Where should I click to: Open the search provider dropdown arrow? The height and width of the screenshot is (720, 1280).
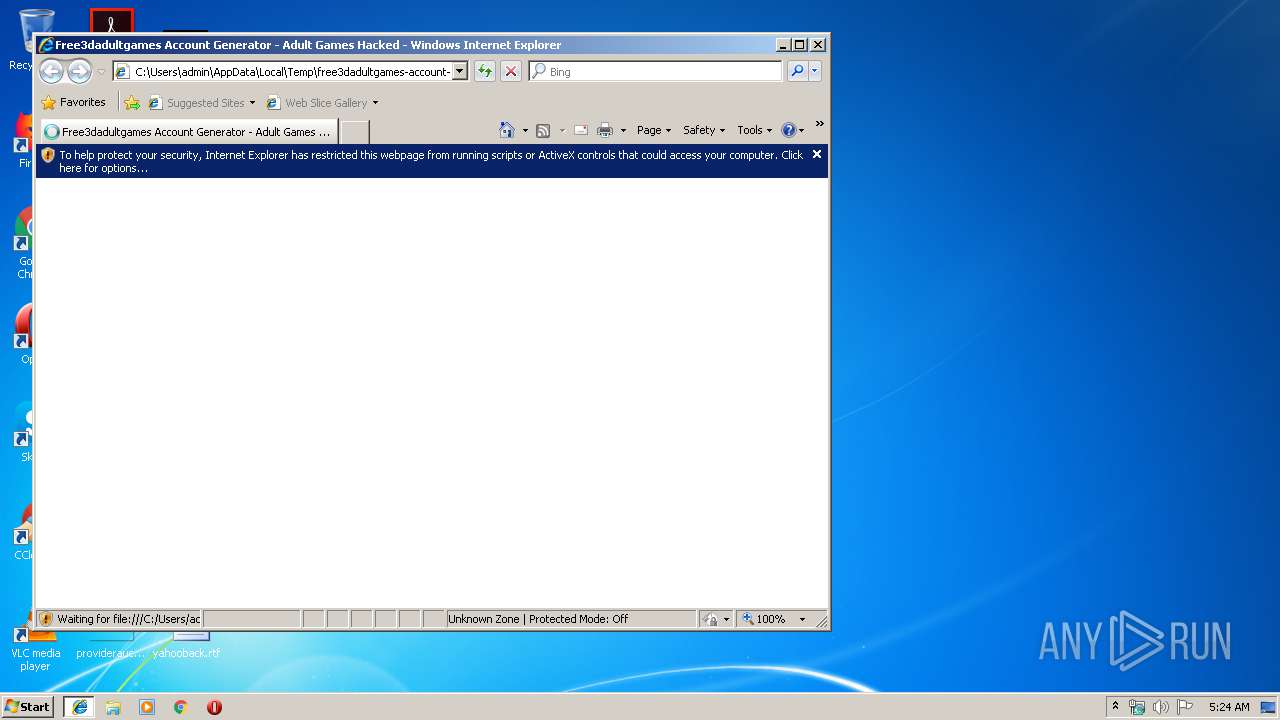815,71
